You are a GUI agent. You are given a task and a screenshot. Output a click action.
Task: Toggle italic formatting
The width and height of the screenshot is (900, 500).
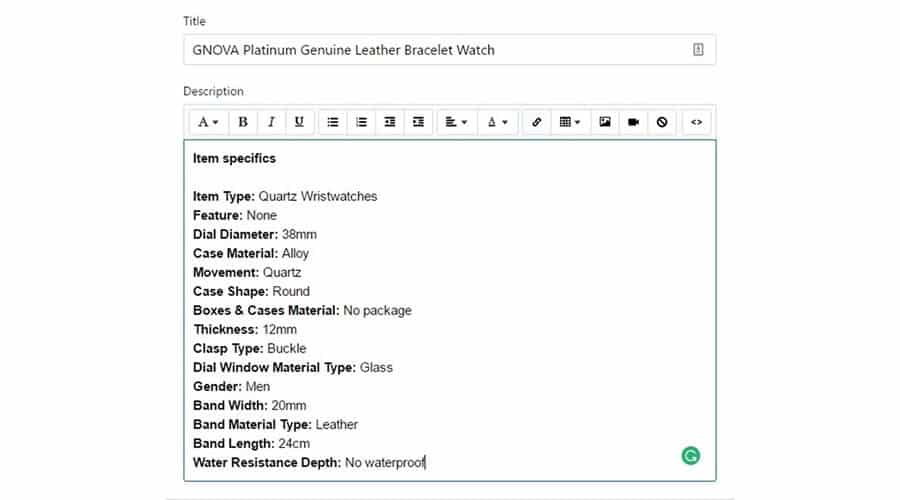click(271, 122)
